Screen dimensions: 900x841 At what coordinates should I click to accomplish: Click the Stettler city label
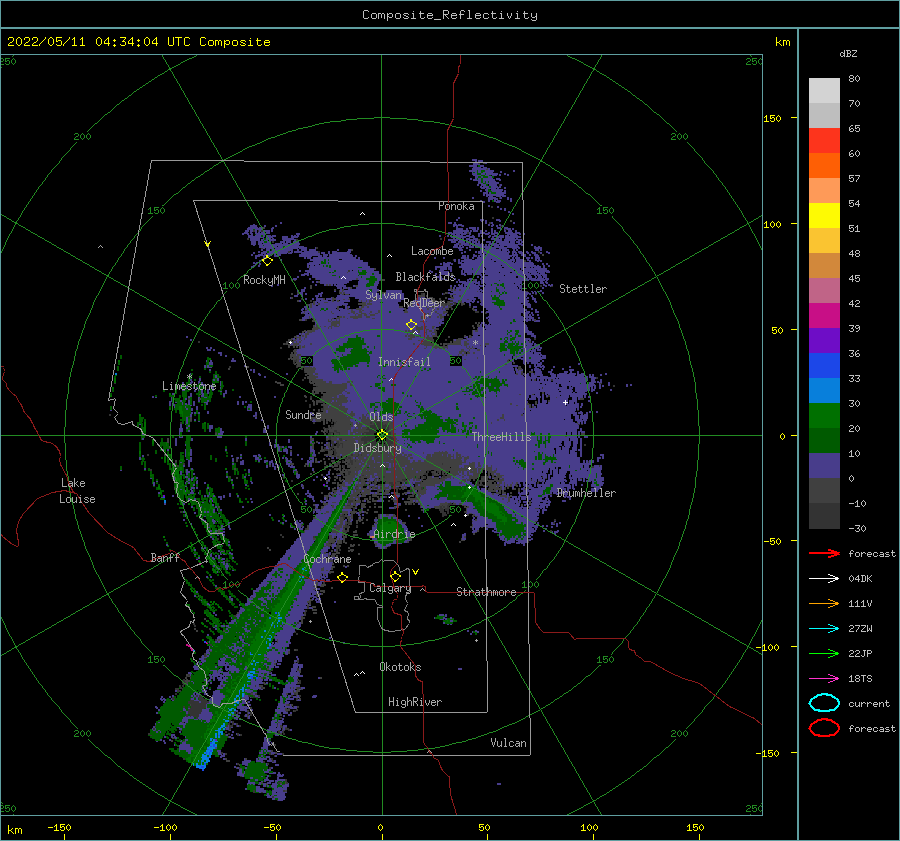(583, 289)
